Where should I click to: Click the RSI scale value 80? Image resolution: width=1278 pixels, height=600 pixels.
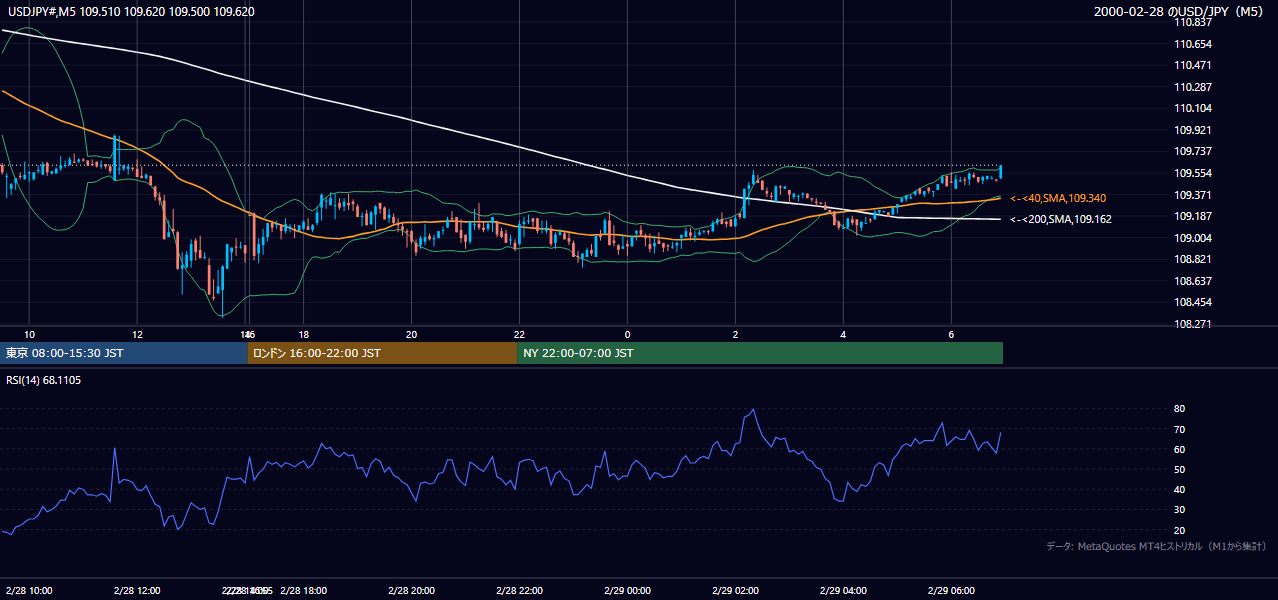click(x=1179, y=409)
